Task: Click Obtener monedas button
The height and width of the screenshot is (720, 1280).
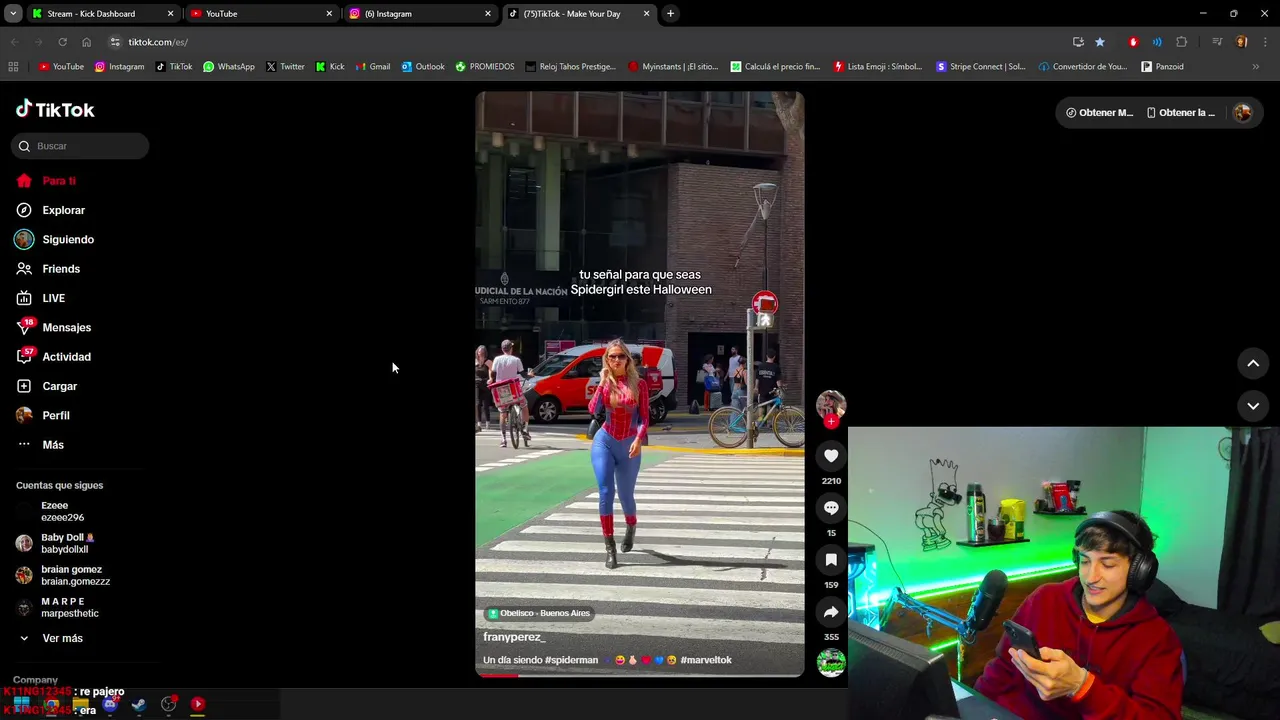Action: point(1099,113)
